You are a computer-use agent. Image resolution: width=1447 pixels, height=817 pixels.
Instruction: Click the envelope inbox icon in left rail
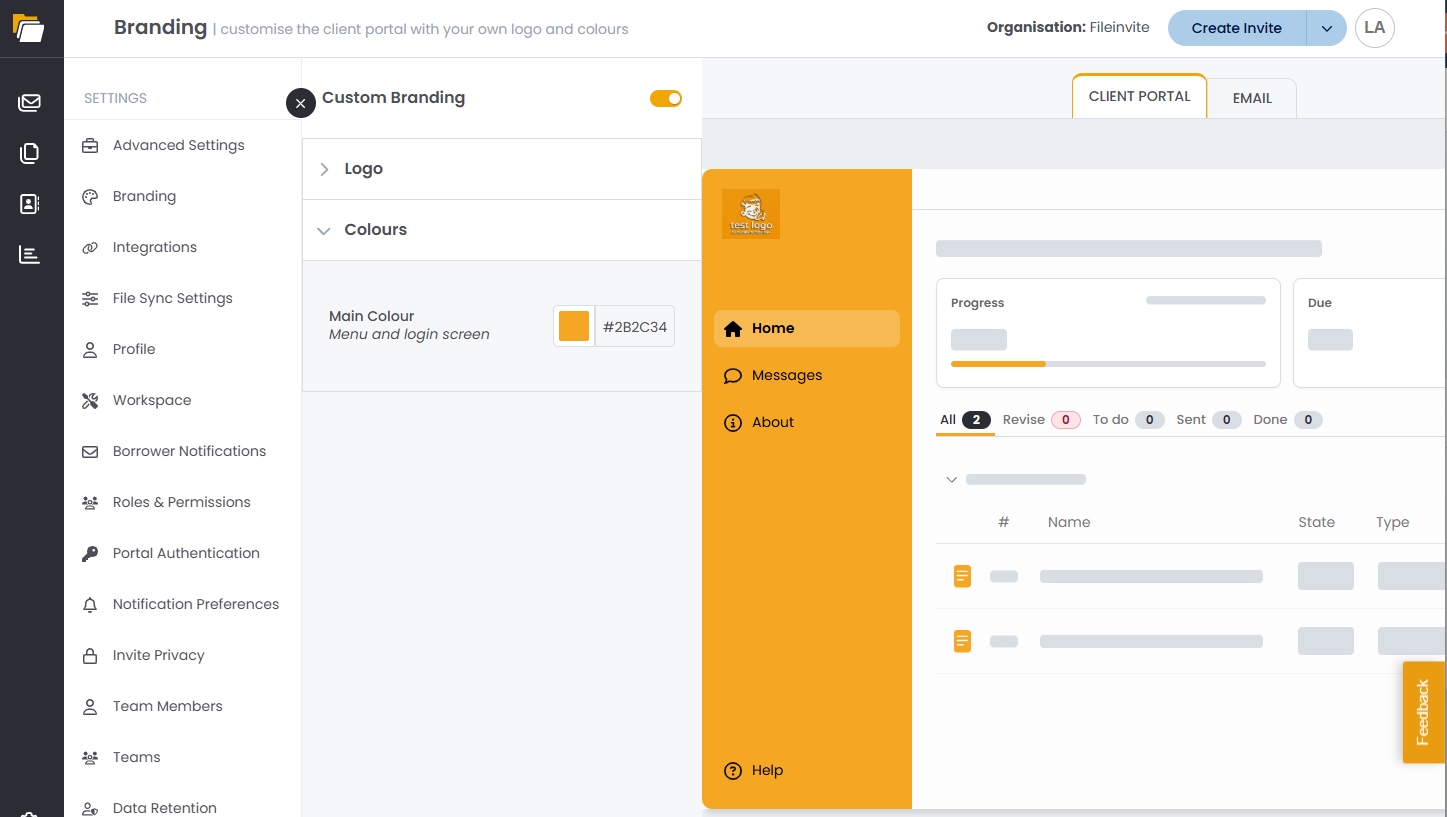[x=30, y=102]
